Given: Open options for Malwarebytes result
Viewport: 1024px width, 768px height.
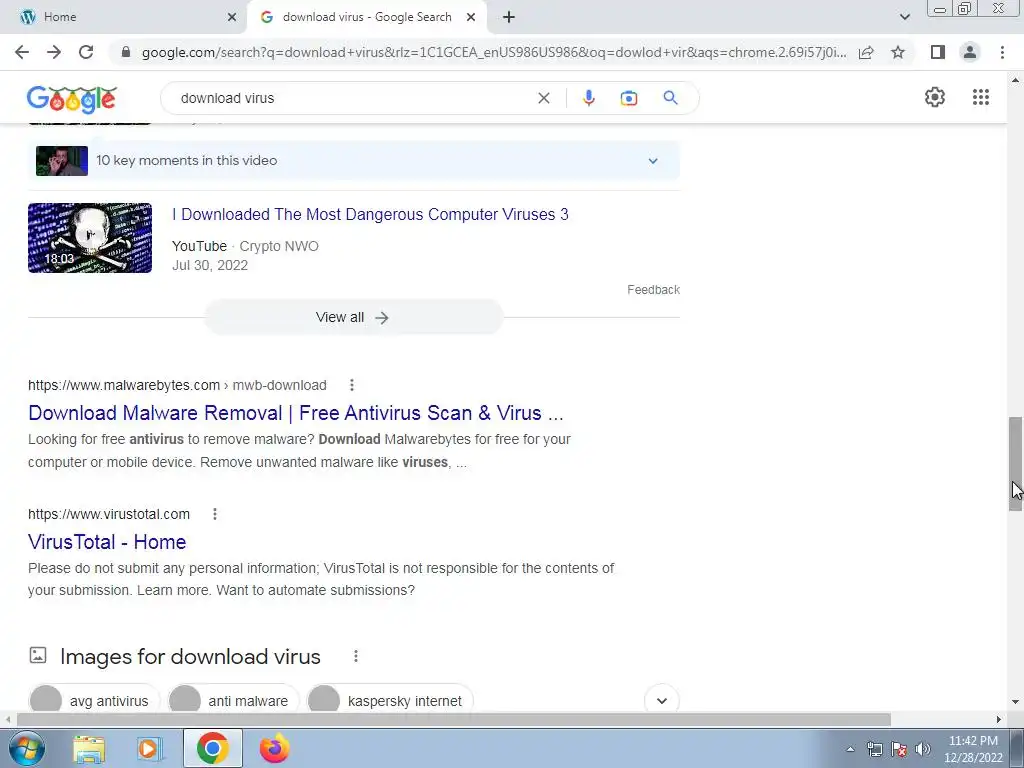Looking at the screenshot, I should (352, 385).
